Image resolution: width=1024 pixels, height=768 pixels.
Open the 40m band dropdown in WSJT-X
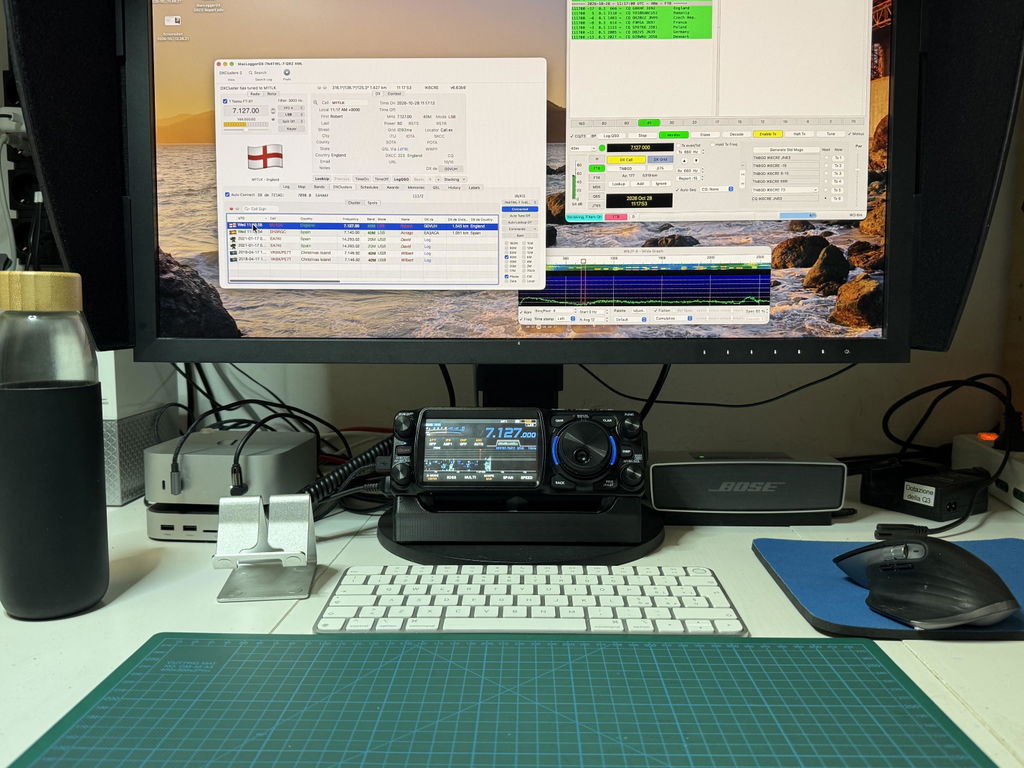tap(583, 148)
